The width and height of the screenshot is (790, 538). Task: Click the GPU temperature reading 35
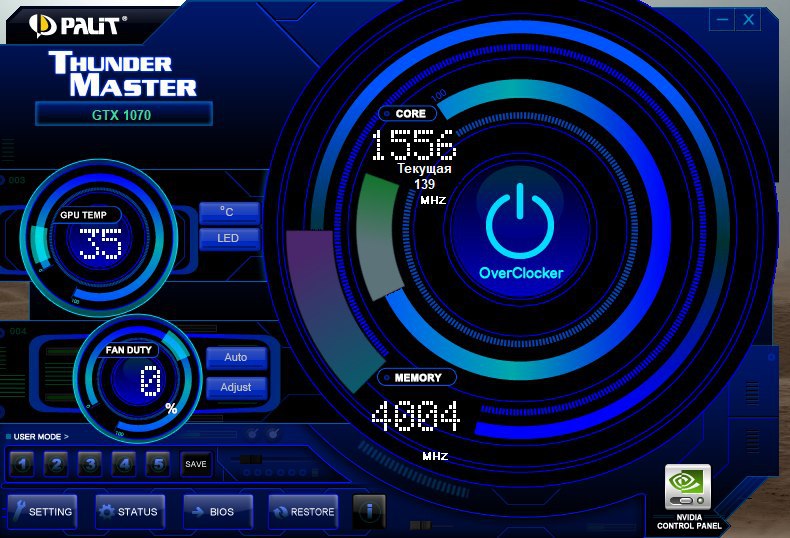point(101,243)
